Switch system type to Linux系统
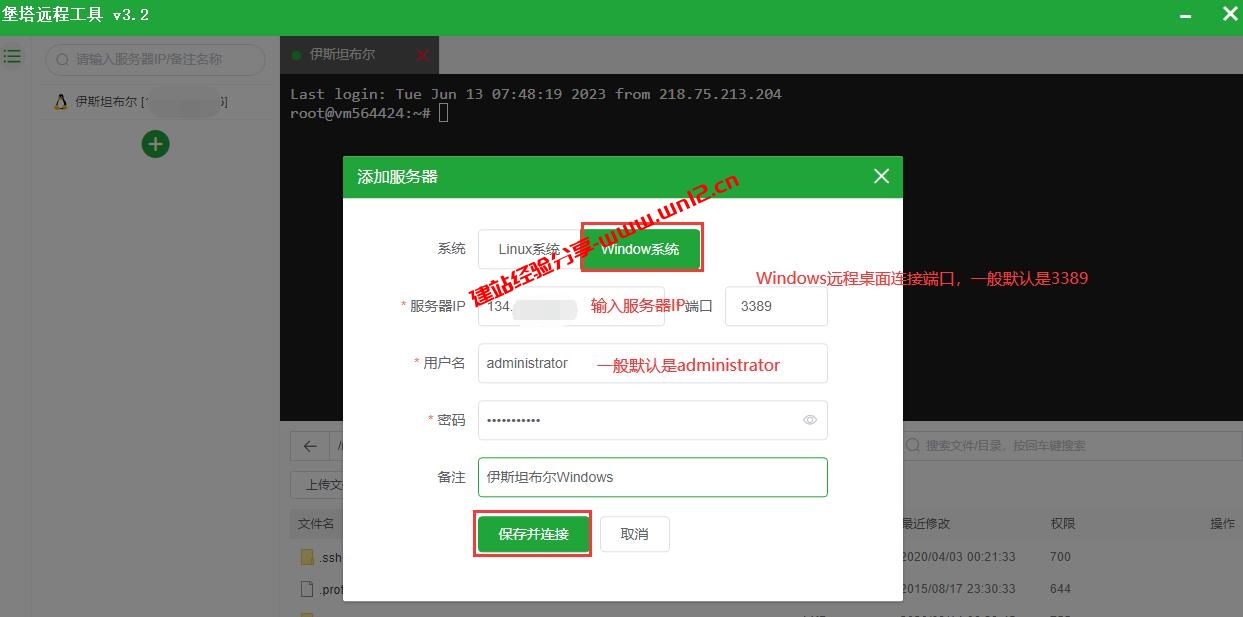The width and height of the screenshot is (1243, 617). [x=530, y=248]
